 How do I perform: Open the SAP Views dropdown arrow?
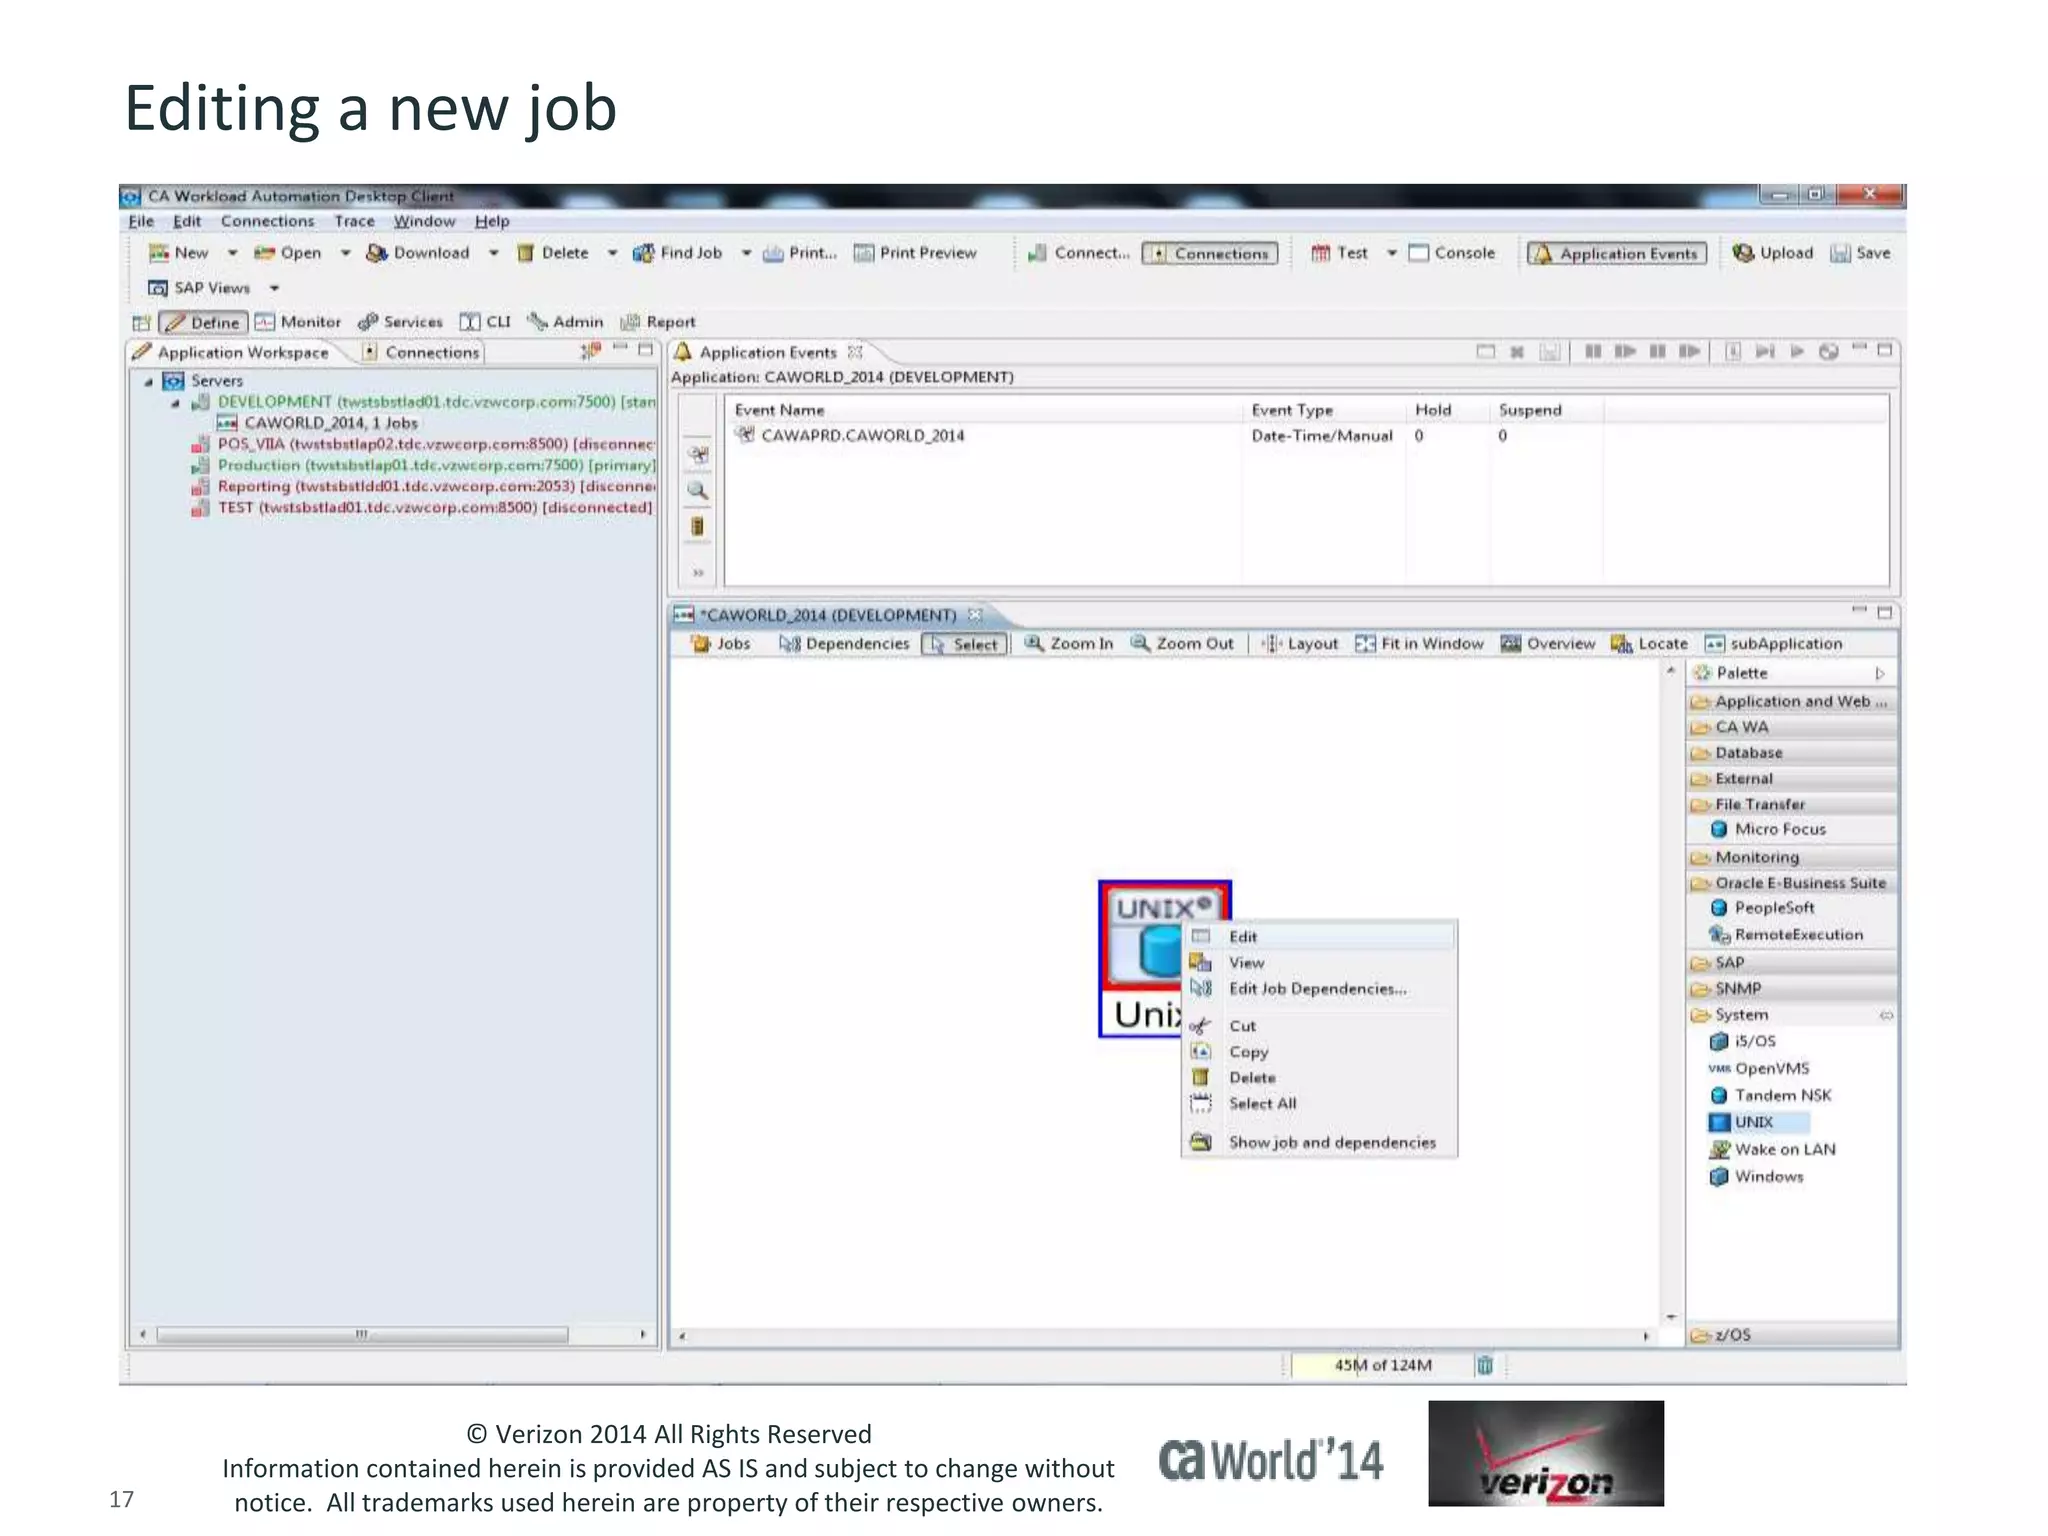pyautogui.click(x=274, y=288)
